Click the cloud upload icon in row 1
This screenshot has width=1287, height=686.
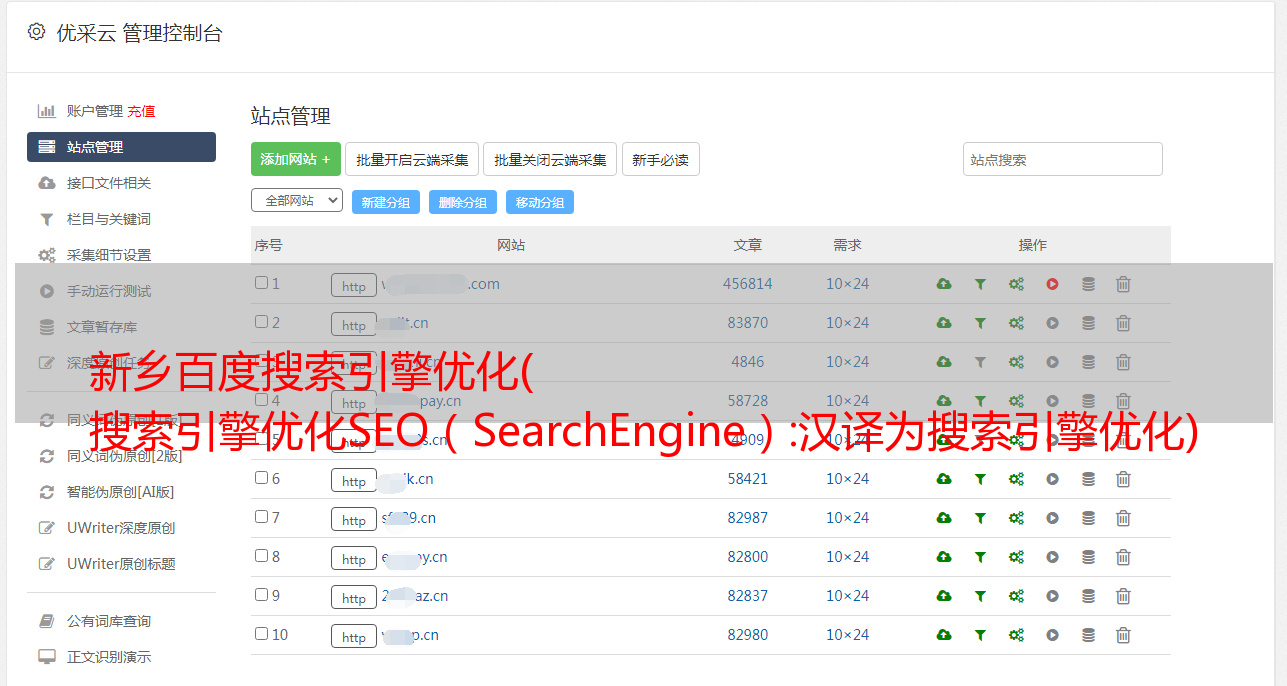point(943,284)
